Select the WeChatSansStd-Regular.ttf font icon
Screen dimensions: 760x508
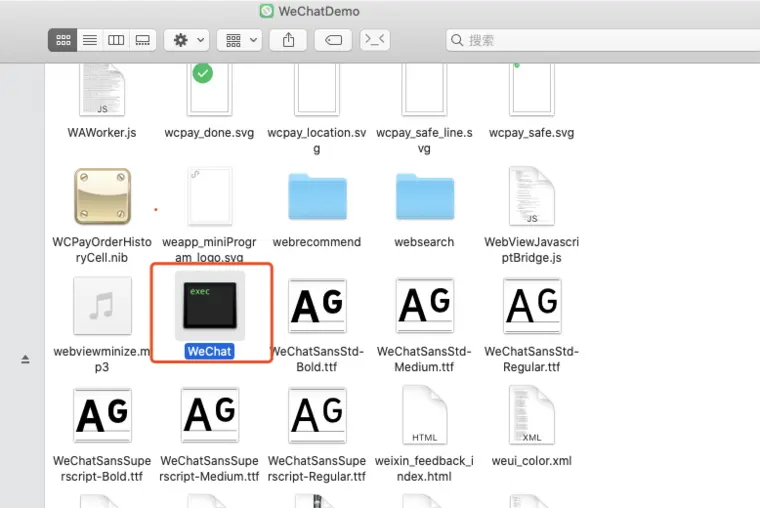532,306
